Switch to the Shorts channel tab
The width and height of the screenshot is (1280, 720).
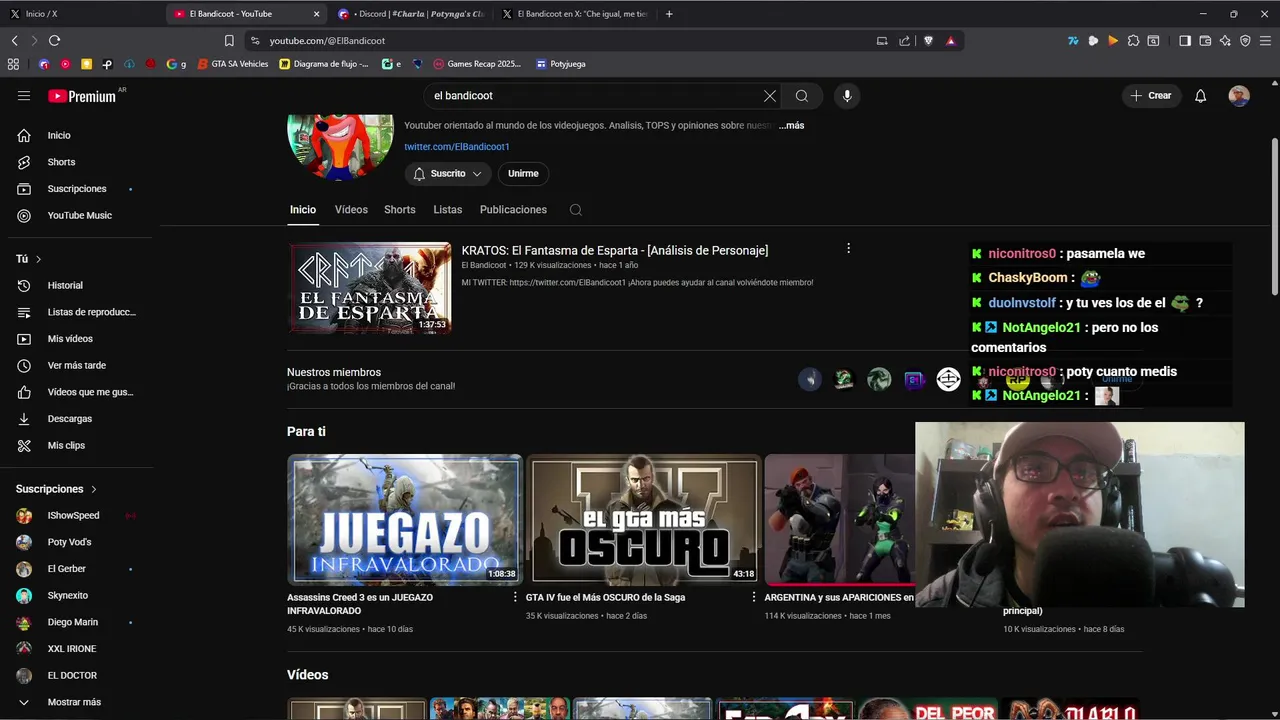[400, 210]
